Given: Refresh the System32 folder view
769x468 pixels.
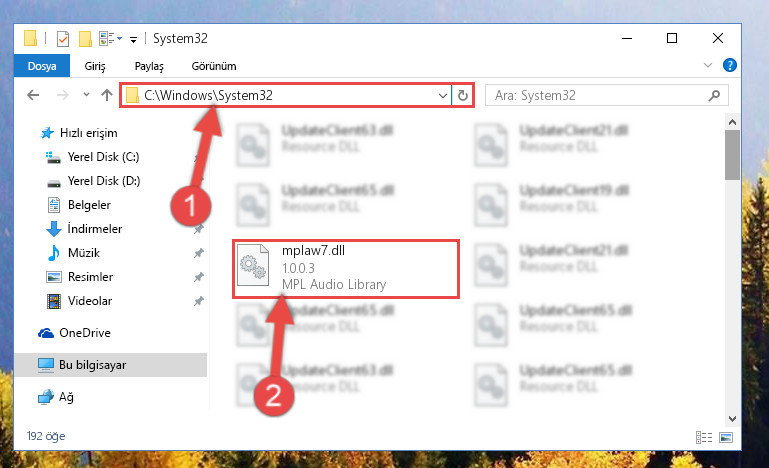Looking at the screenshot, I should (462, 96).
